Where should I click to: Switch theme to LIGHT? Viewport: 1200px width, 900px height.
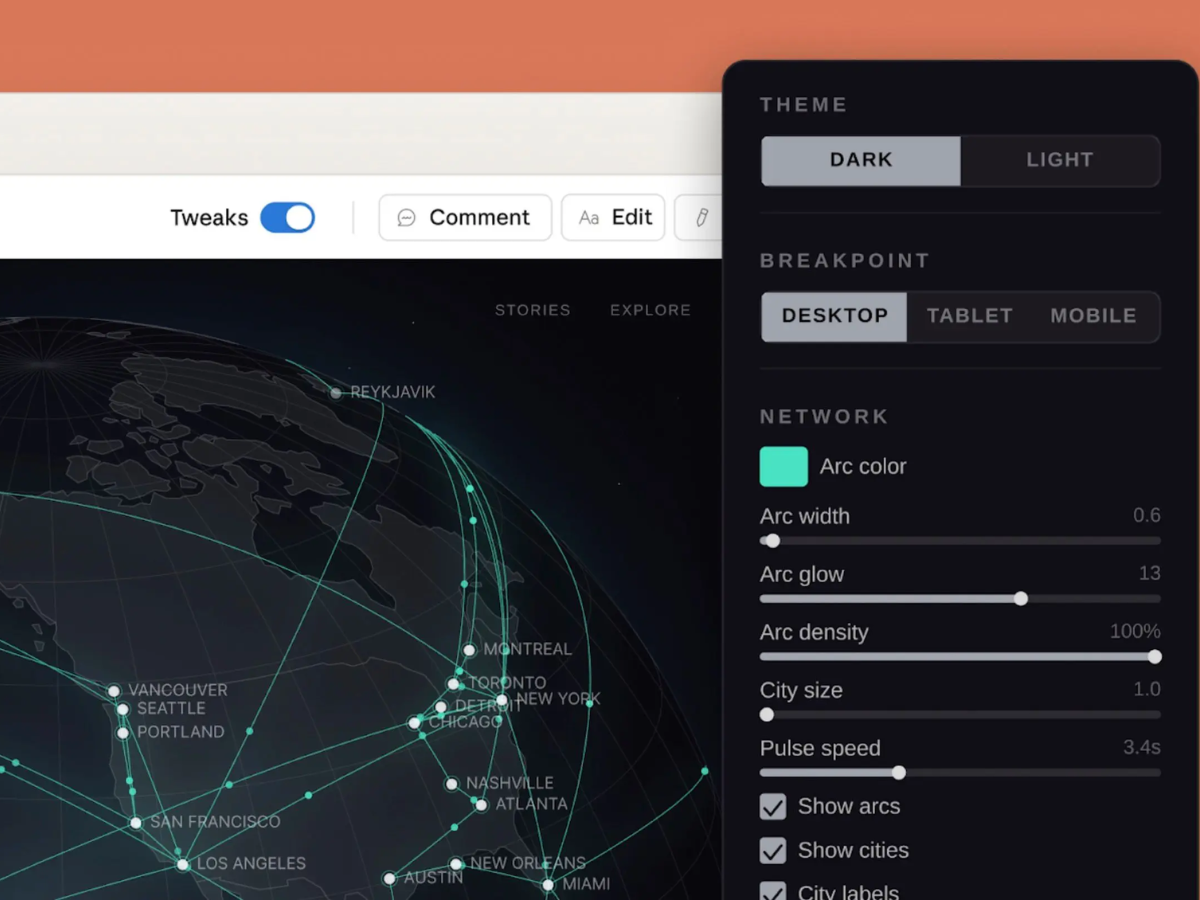click(x=1059, y=160)
